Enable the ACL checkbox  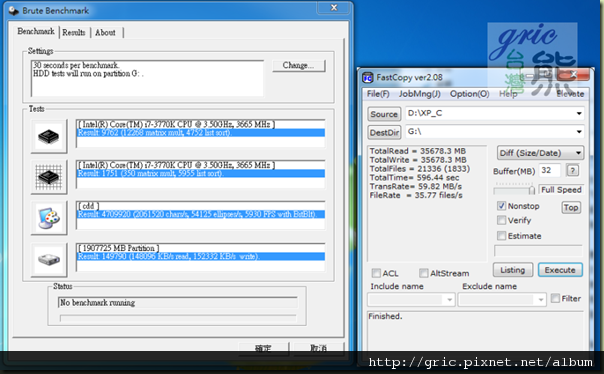[x=376, y=273]
